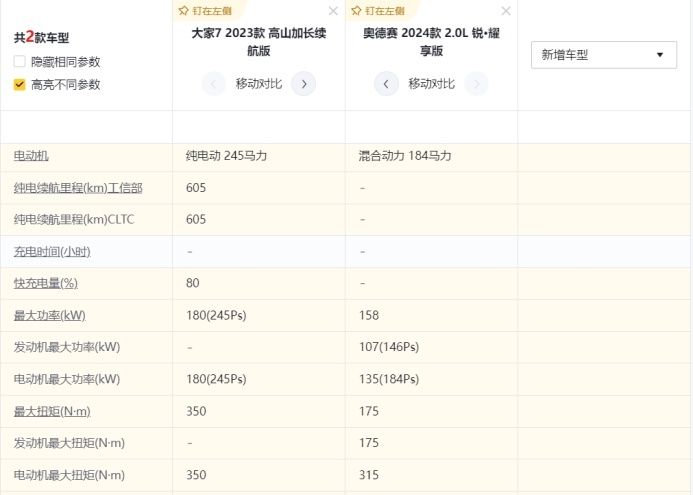693x495 pixels.
Task: Click 605 in the CLTC range row
Action: coord(196,219)
